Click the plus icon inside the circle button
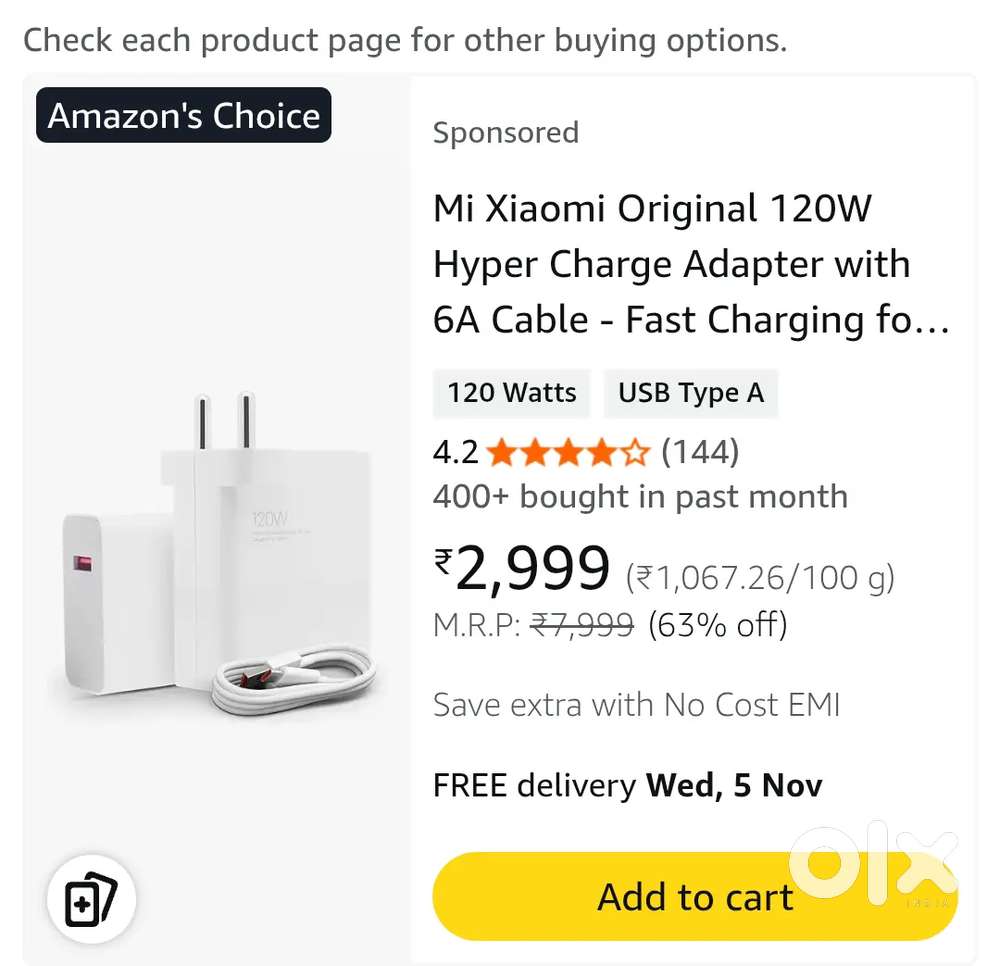Screen dimensions: 1000x966 [x=83, y=906]
